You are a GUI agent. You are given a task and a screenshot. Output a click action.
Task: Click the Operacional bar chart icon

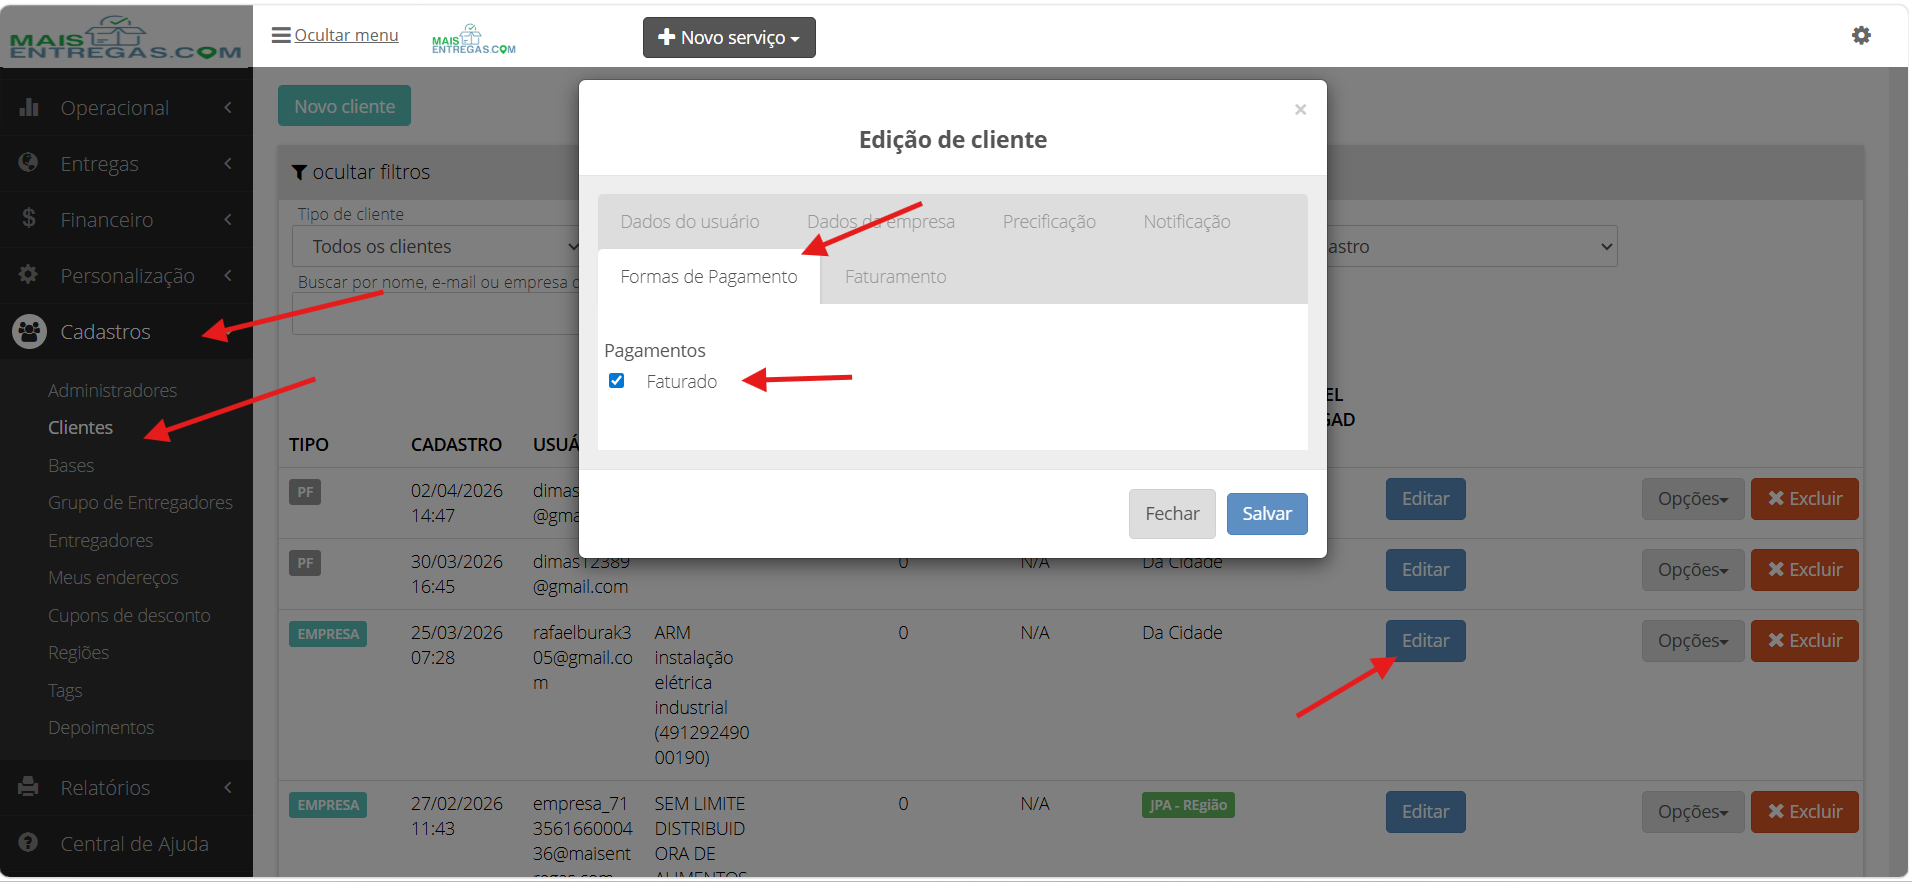point(29,107)
